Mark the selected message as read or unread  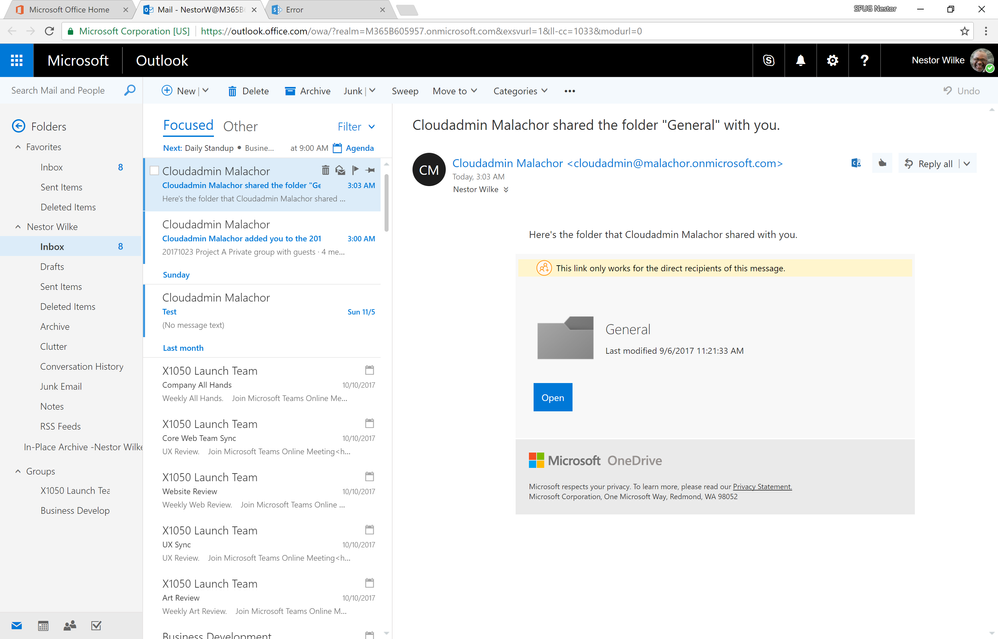click(341, 170)
